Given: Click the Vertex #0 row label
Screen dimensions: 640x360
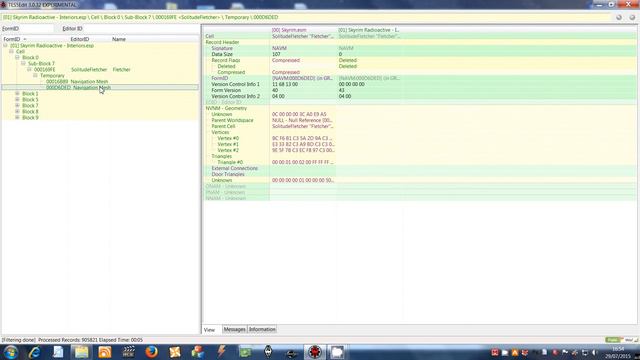Looking at the screenshot, I should point(228,138).
